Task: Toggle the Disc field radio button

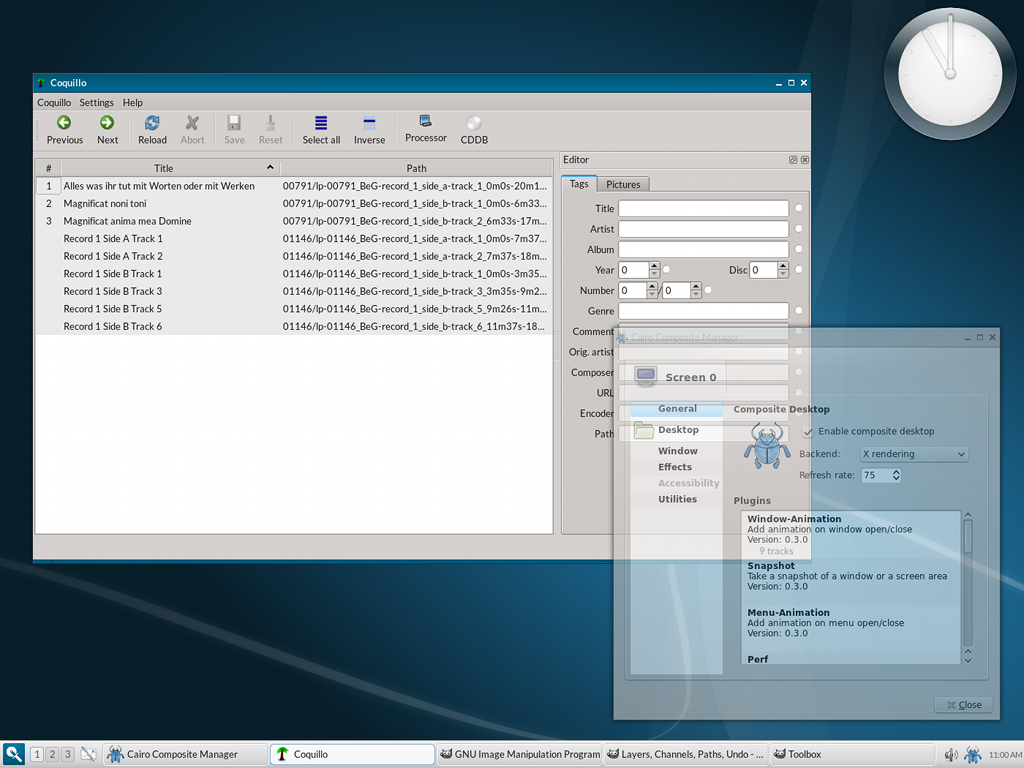Action: pyautogui.click(x=798, y=269)
